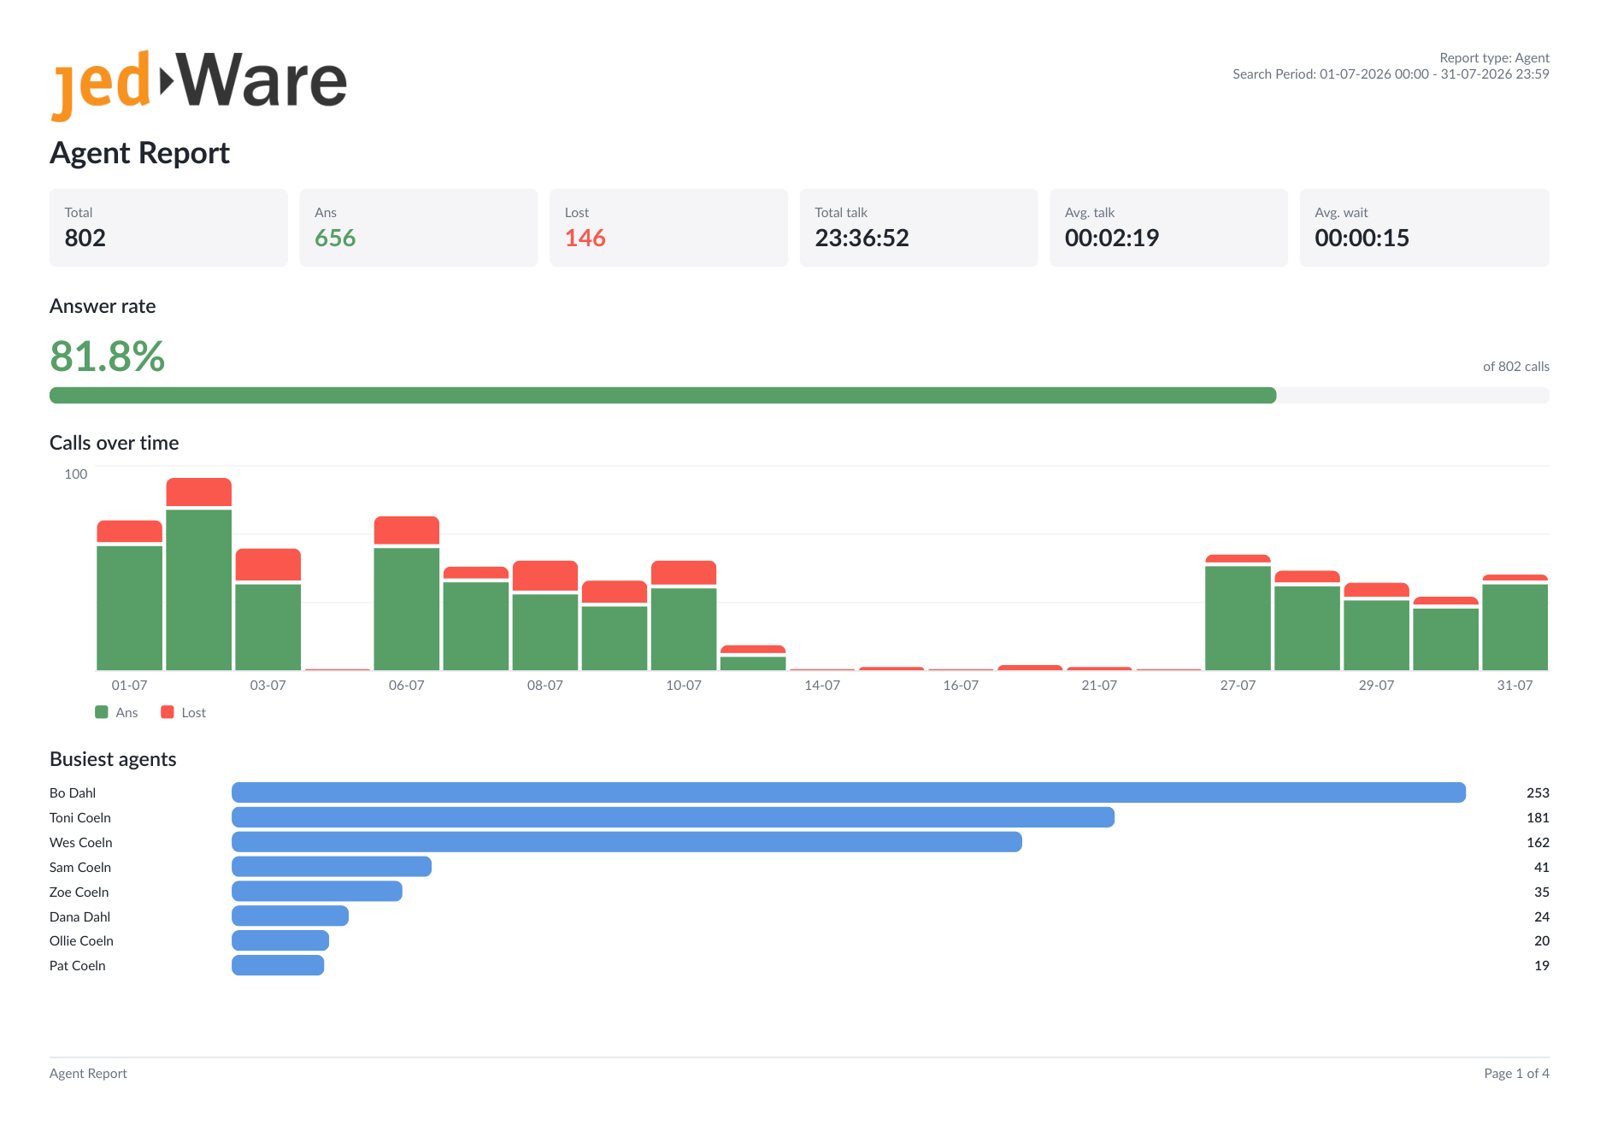Click the 'of 802 calls' caption
The image size is (1600, 1131).
1516,367
